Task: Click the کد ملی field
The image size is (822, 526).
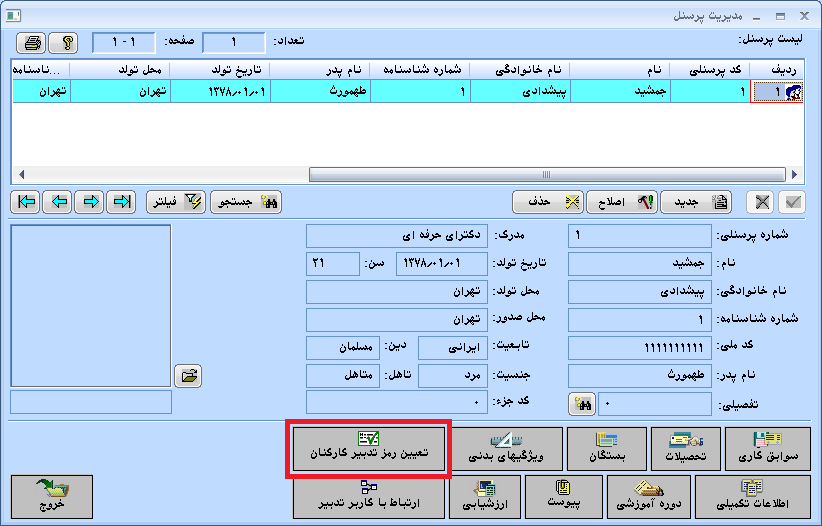Action: (x=640, y=348)
